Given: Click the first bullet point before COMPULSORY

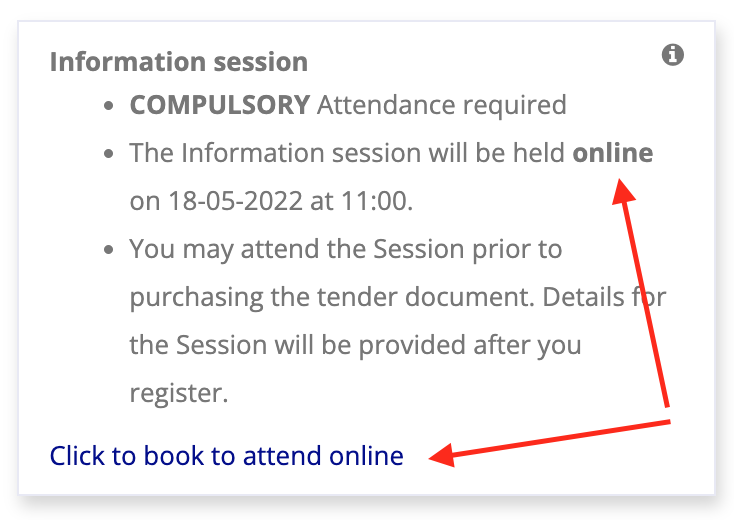Looking at the screenshot, I should coord(110,105).
